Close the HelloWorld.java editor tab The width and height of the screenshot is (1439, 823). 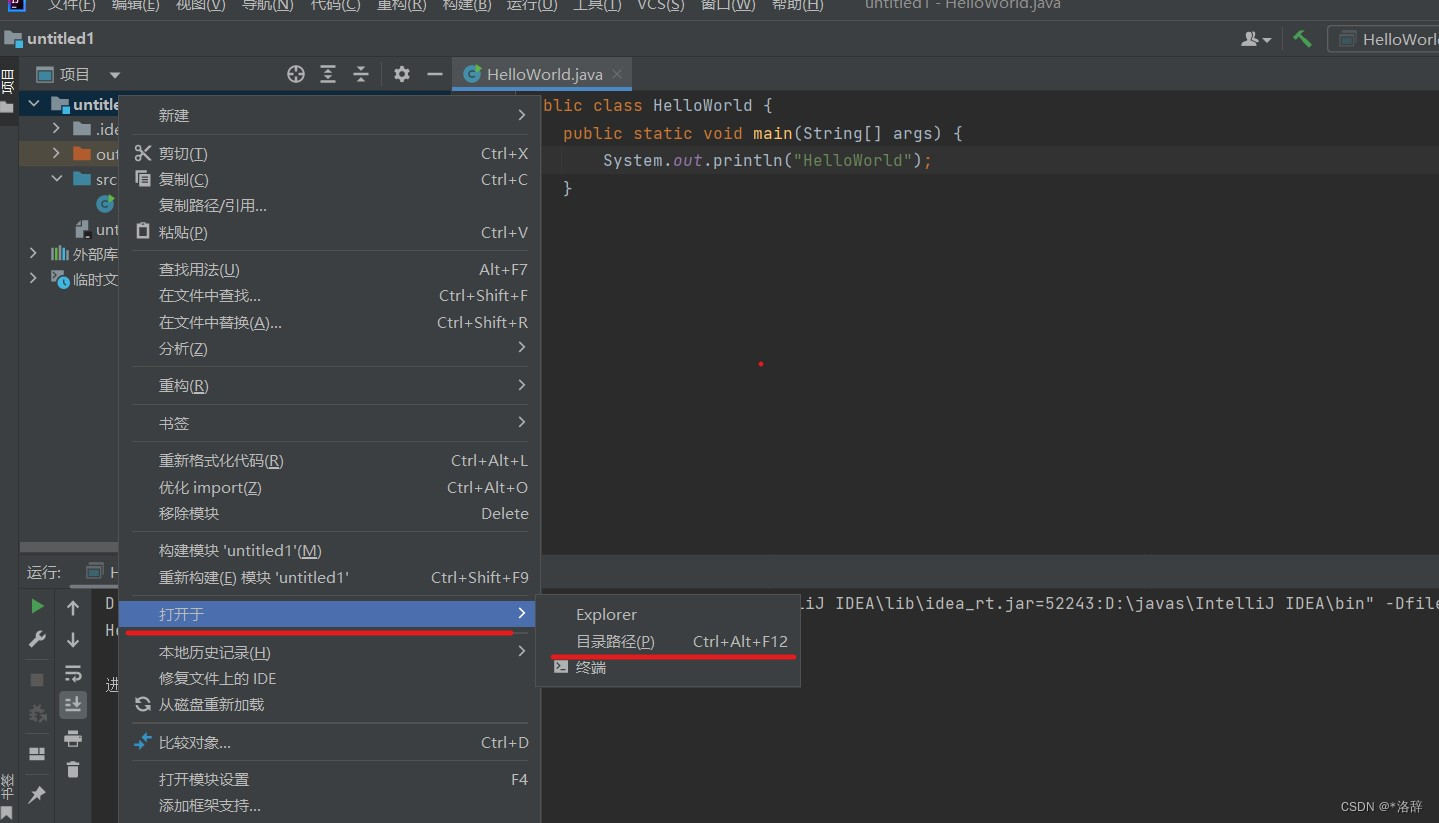click(x=617, y=74)
